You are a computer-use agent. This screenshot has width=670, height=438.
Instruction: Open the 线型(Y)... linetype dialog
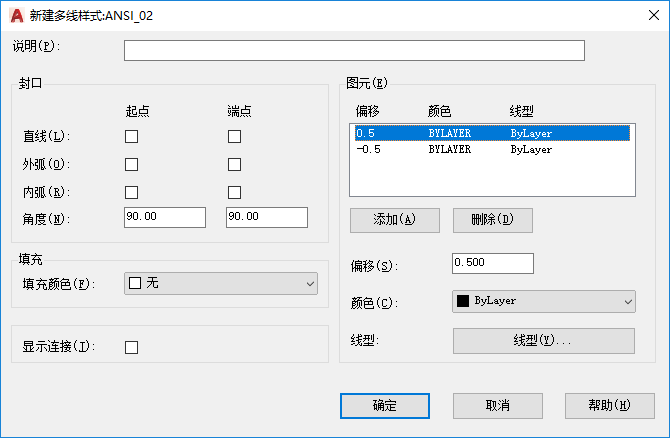click(x=544, y=341)
